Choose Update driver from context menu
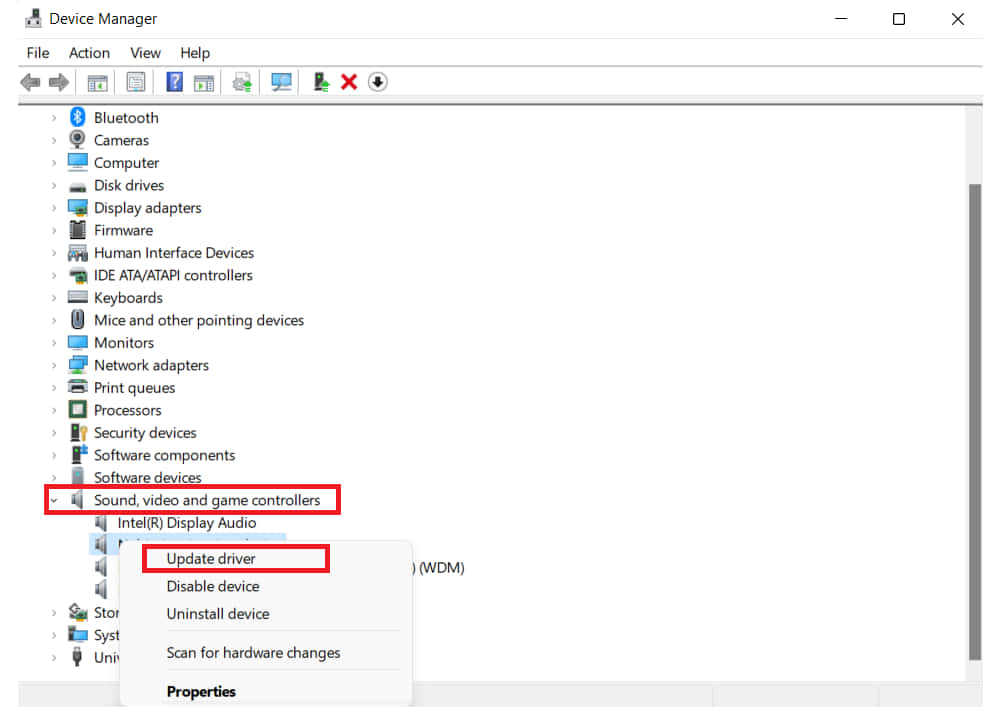 (211, 559)
